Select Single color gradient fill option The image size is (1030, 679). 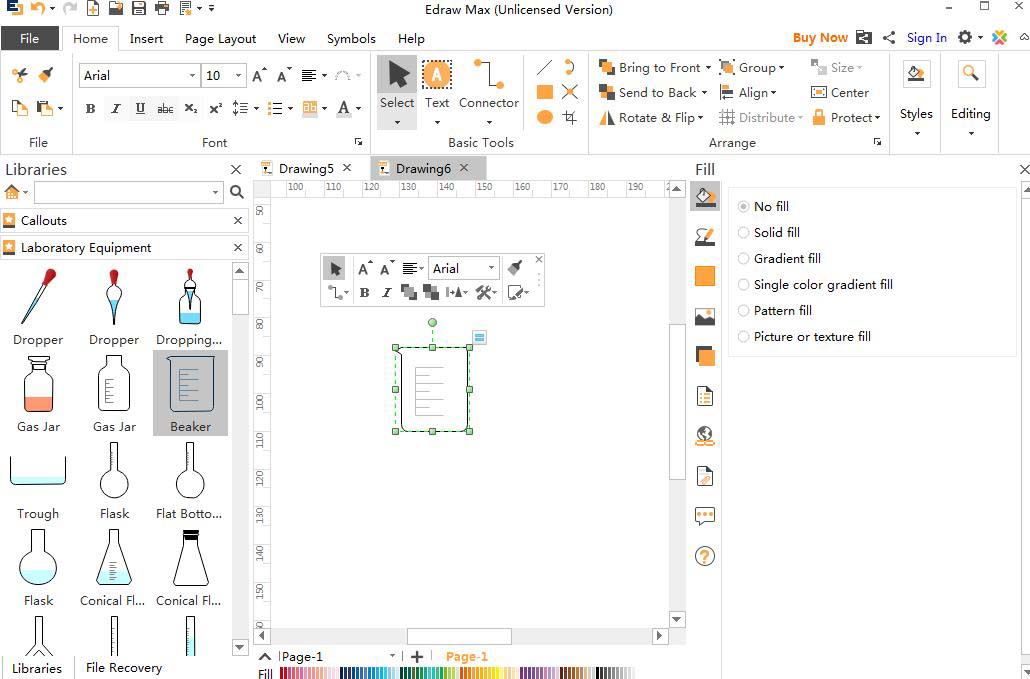[x=815, y=284]
